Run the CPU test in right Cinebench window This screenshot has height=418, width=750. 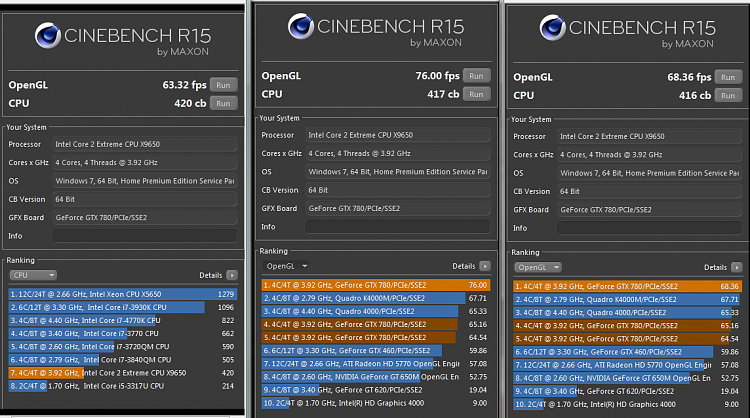pyautogui.click(x=728, y=96)
